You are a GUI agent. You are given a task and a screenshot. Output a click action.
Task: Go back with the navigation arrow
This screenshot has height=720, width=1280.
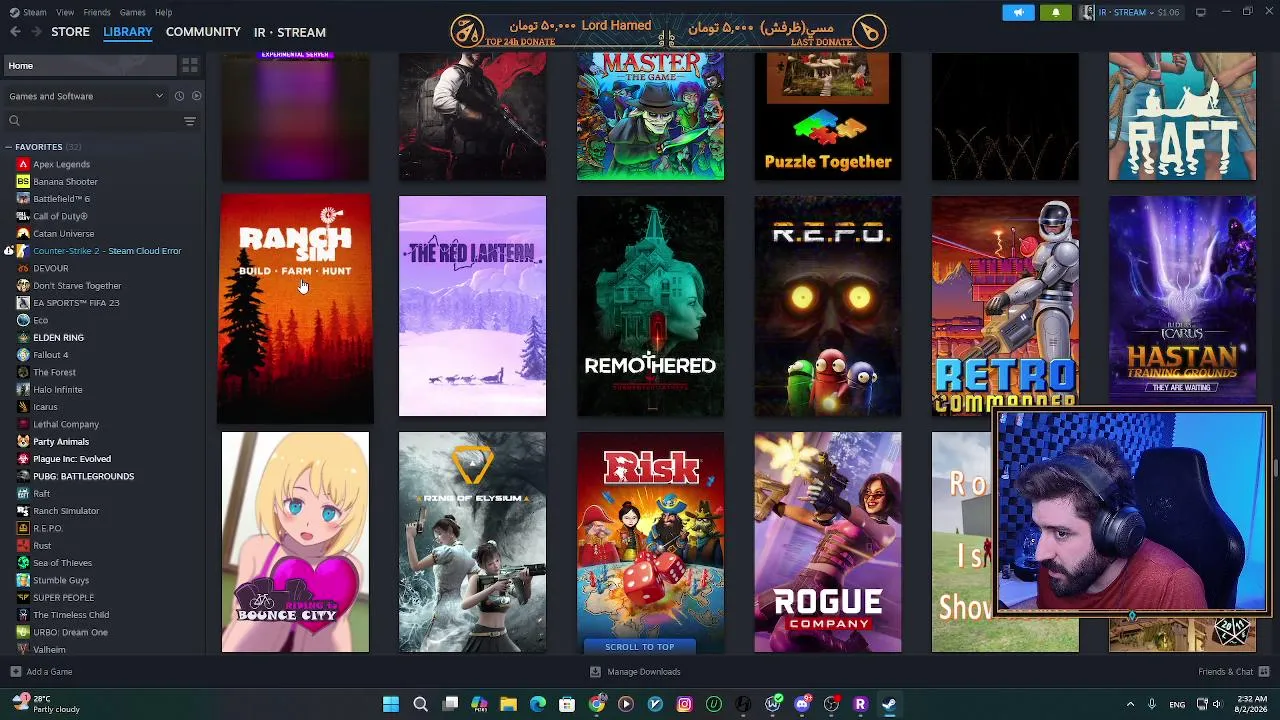click(15, 32)
